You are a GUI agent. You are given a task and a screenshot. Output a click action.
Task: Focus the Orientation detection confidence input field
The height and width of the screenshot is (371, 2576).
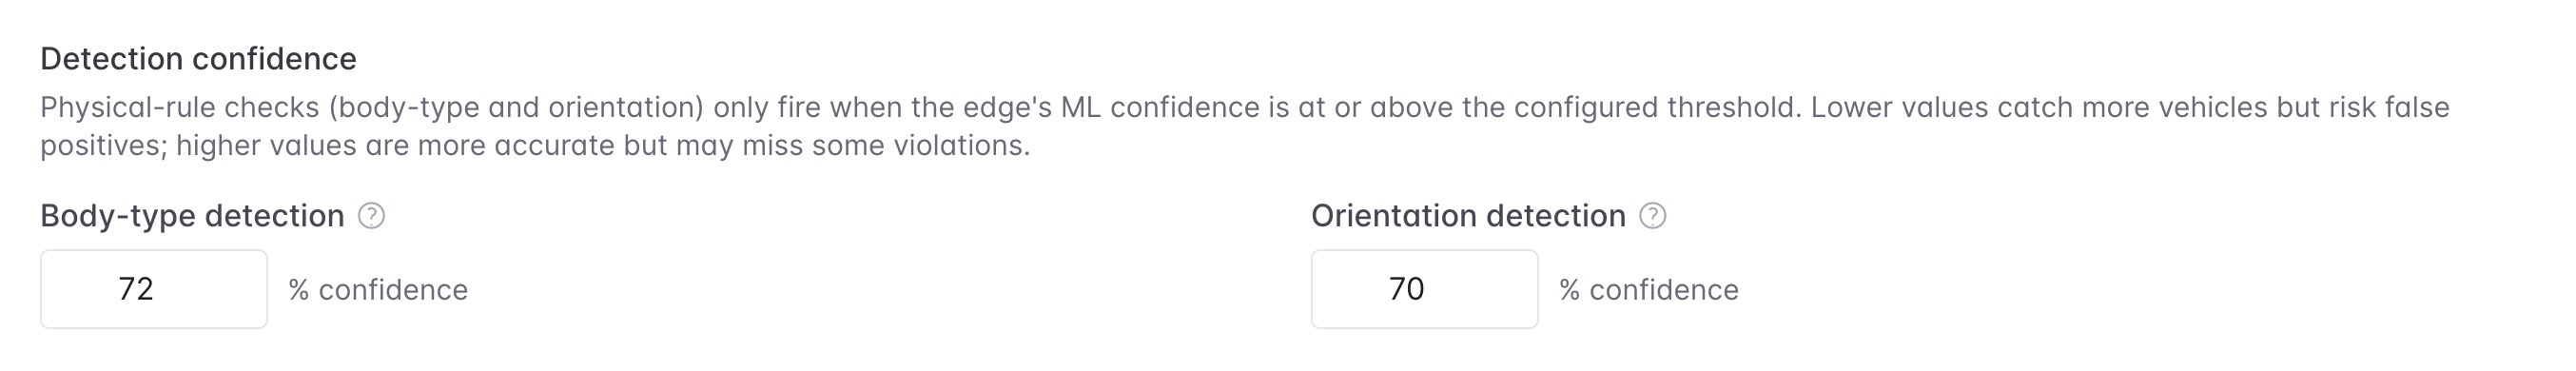1425,289
